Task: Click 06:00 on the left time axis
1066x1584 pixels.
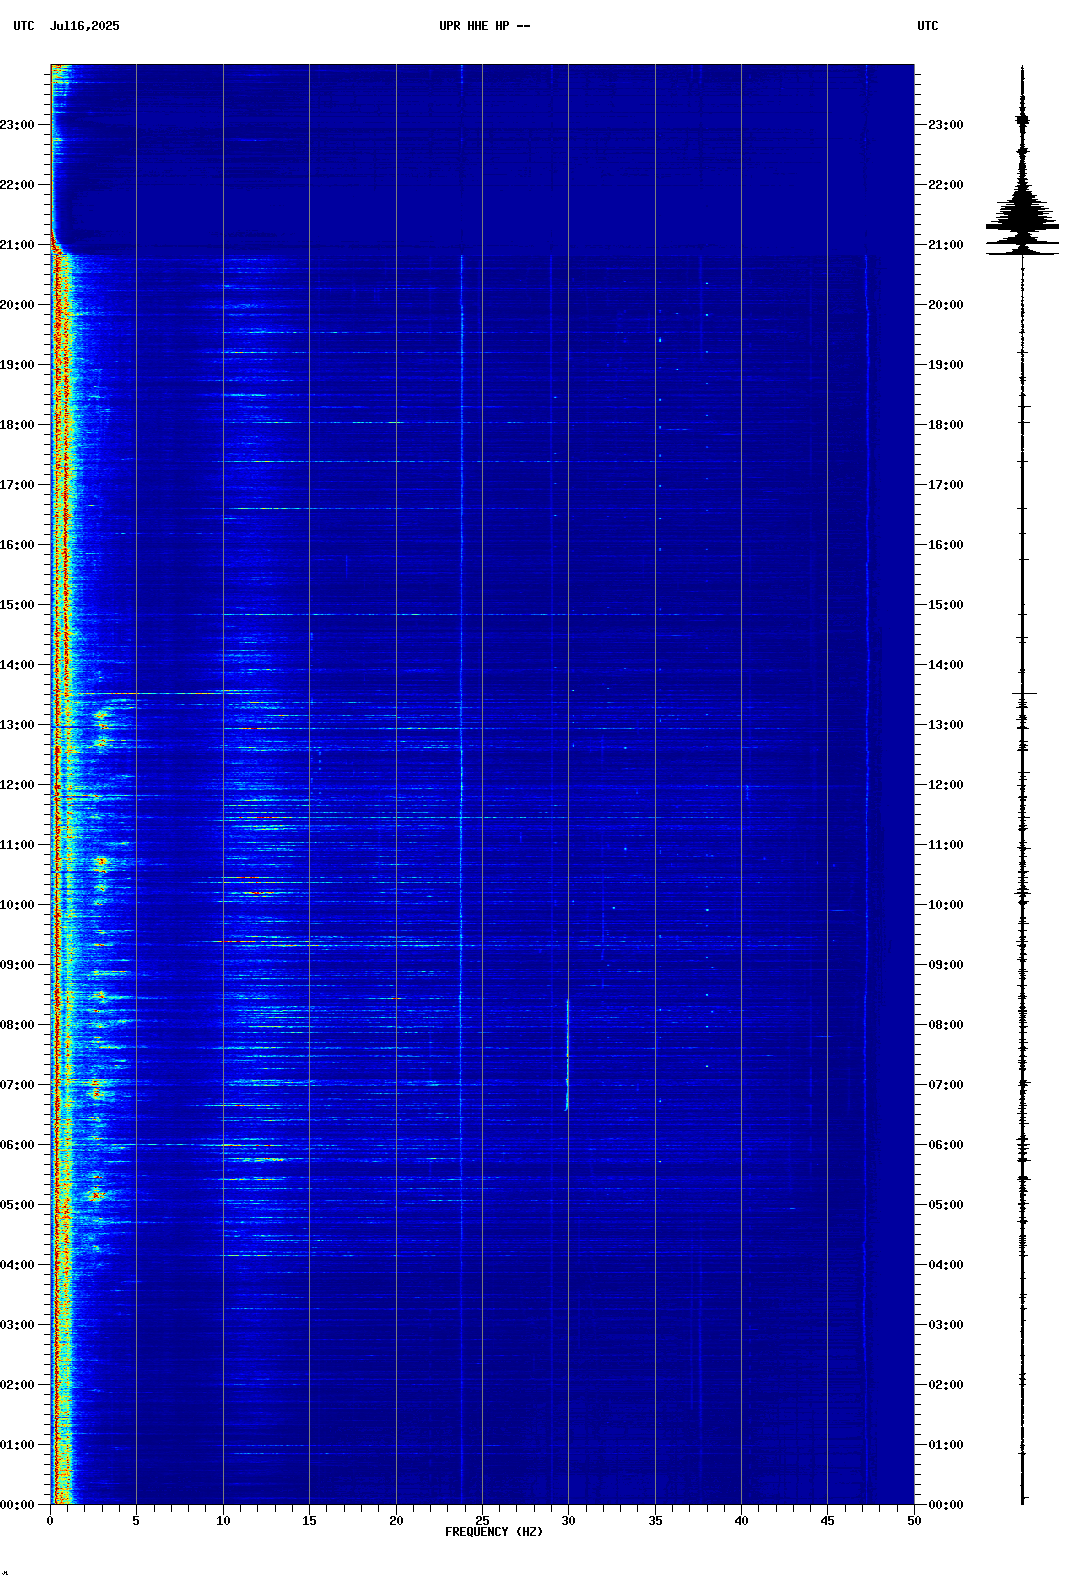Action: click(x=17, y=1145)
